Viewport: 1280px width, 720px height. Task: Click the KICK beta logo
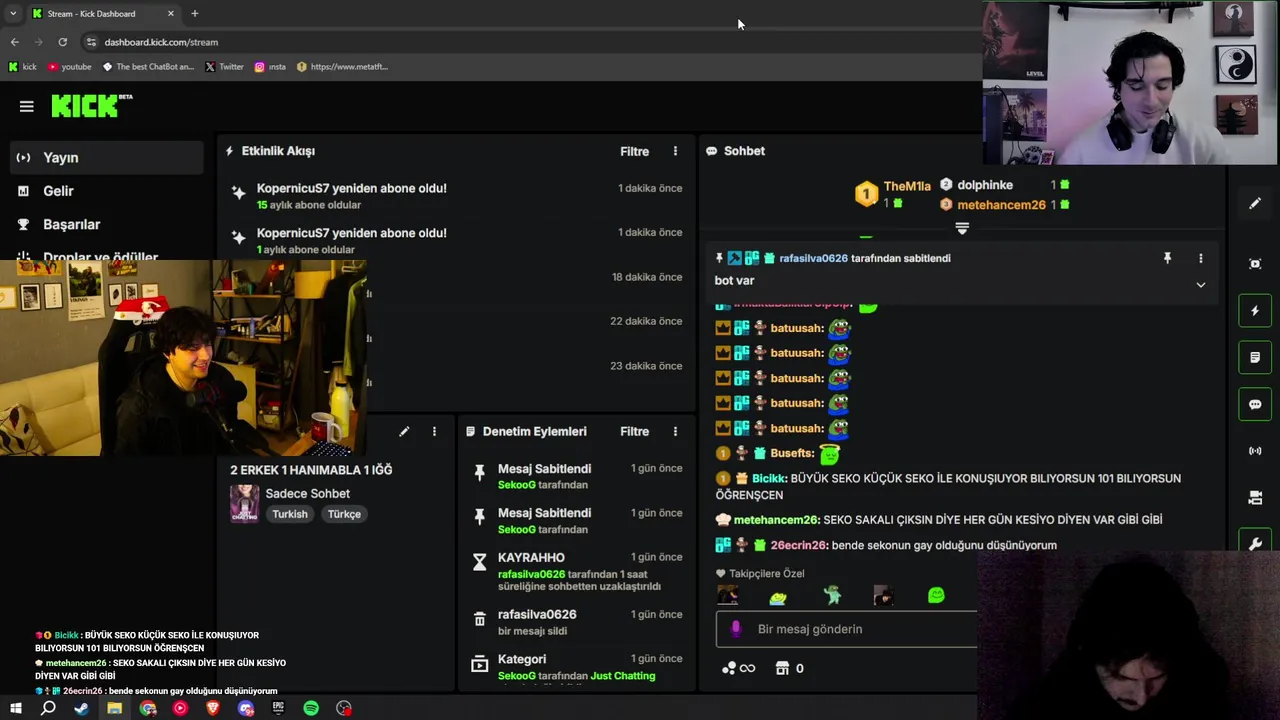click(92, 105)
